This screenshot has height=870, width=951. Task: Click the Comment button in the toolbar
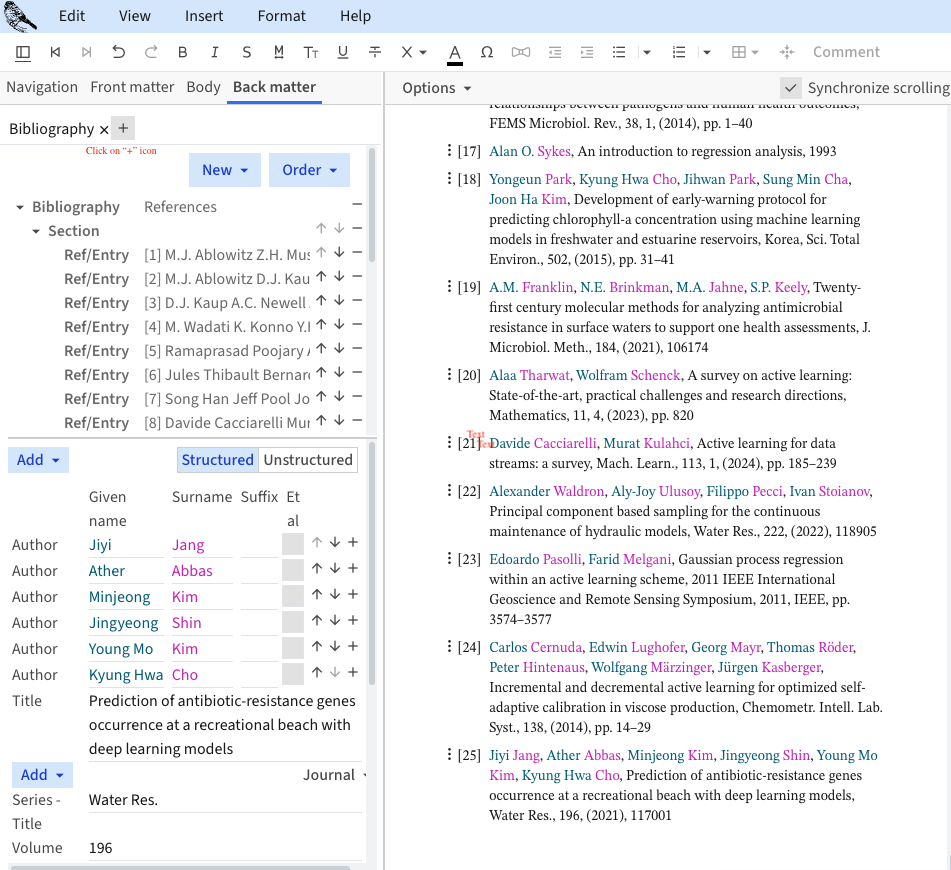[846, 52]
